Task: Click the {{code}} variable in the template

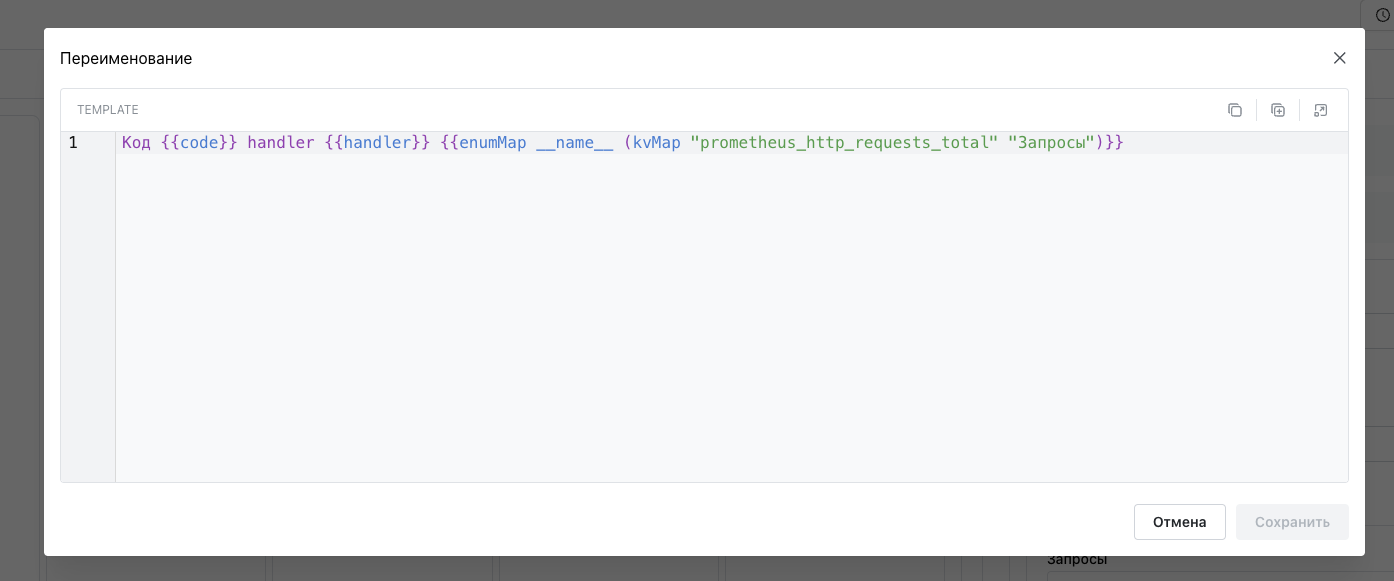Action: 199,143
